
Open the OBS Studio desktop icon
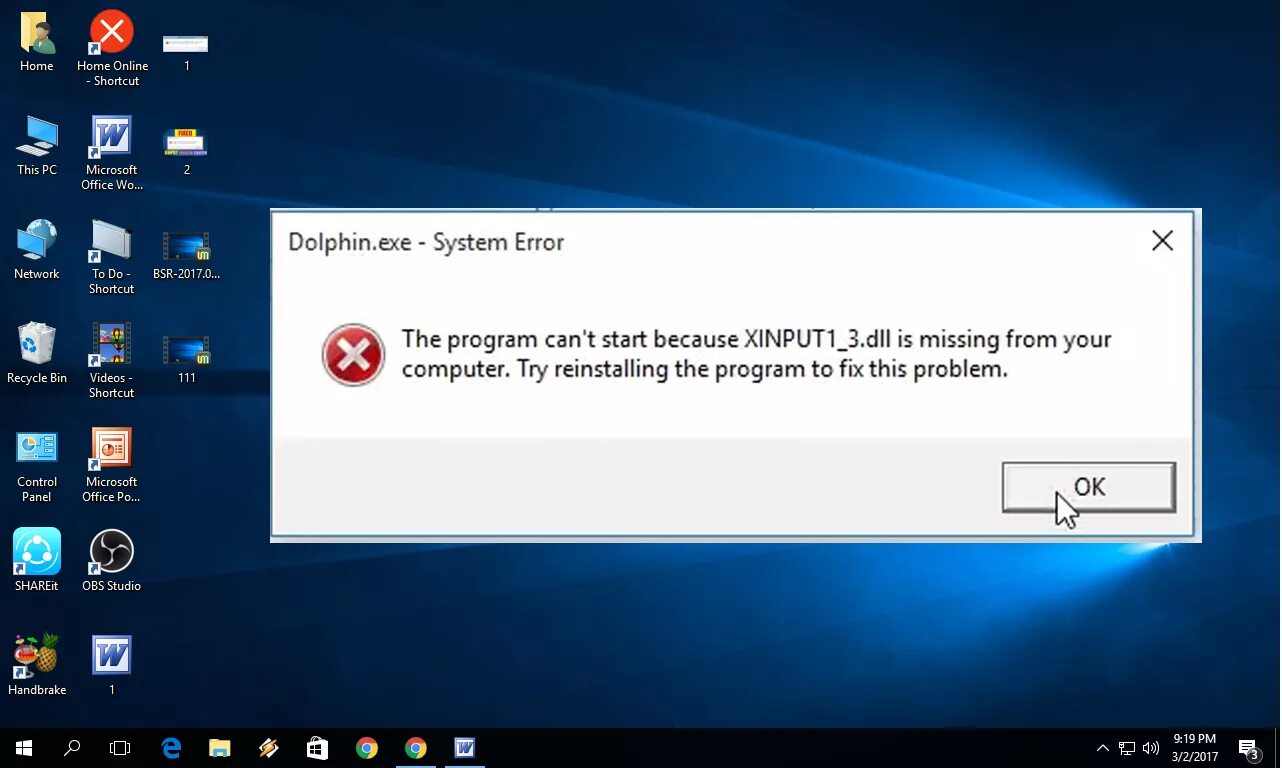pos(111,561)
